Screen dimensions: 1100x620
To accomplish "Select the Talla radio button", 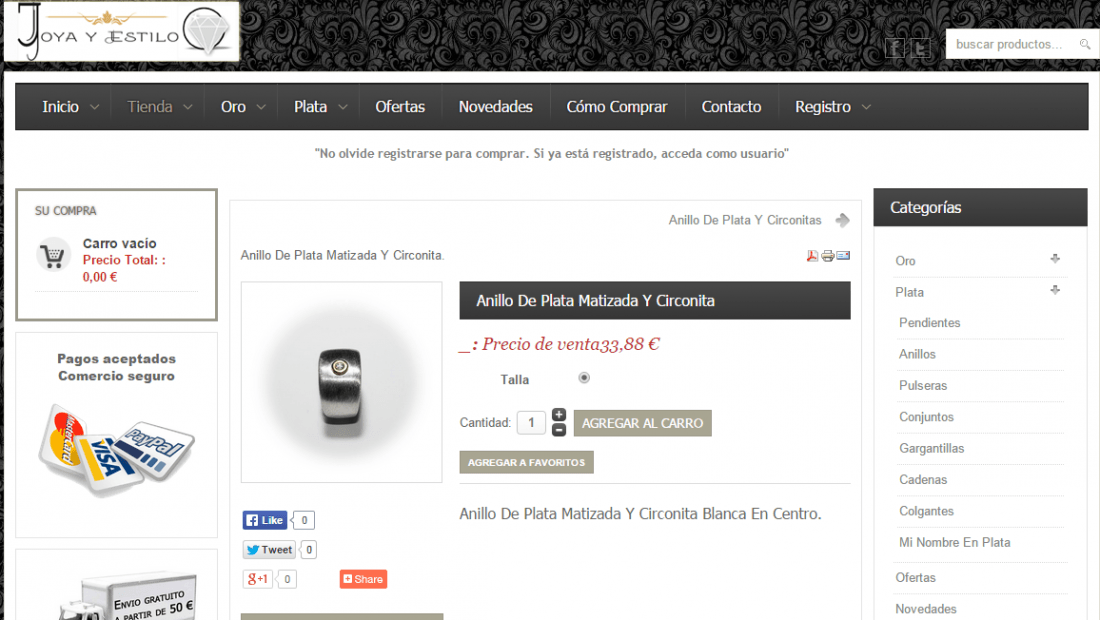I will [584, 377].
